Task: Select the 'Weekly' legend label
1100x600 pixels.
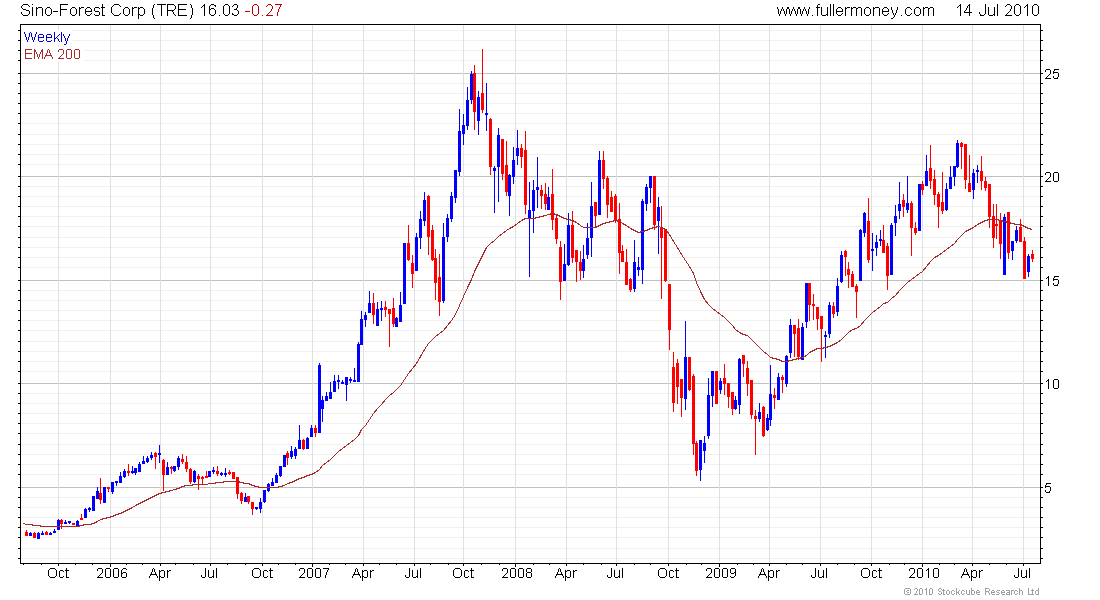Action: tap(47, 37)
